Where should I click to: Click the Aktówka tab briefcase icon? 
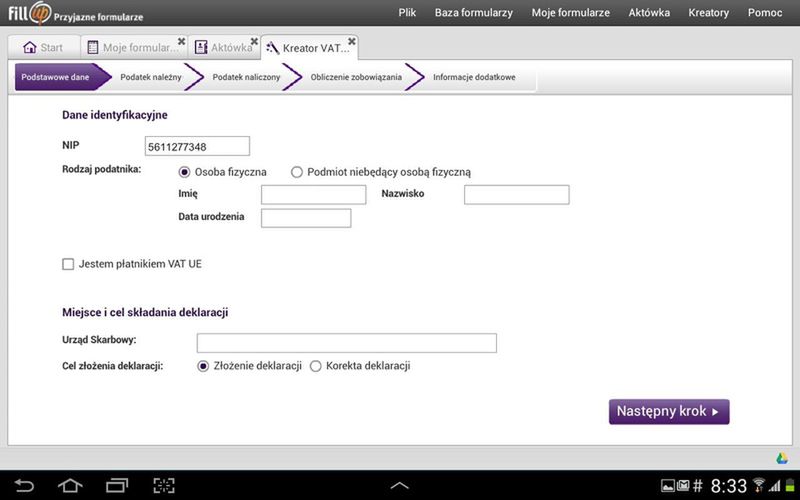pos(201,47)
